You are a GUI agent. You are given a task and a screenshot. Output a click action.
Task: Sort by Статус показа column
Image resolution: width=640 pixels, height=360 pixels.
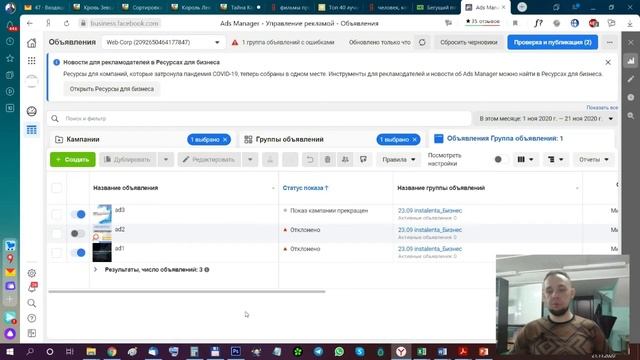[x=305, y=188]
